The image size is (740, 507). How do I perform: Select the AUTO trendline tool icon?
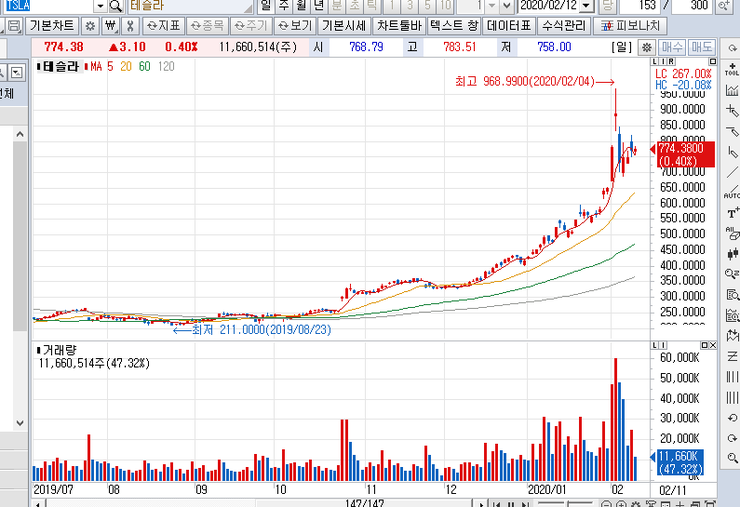732,191
